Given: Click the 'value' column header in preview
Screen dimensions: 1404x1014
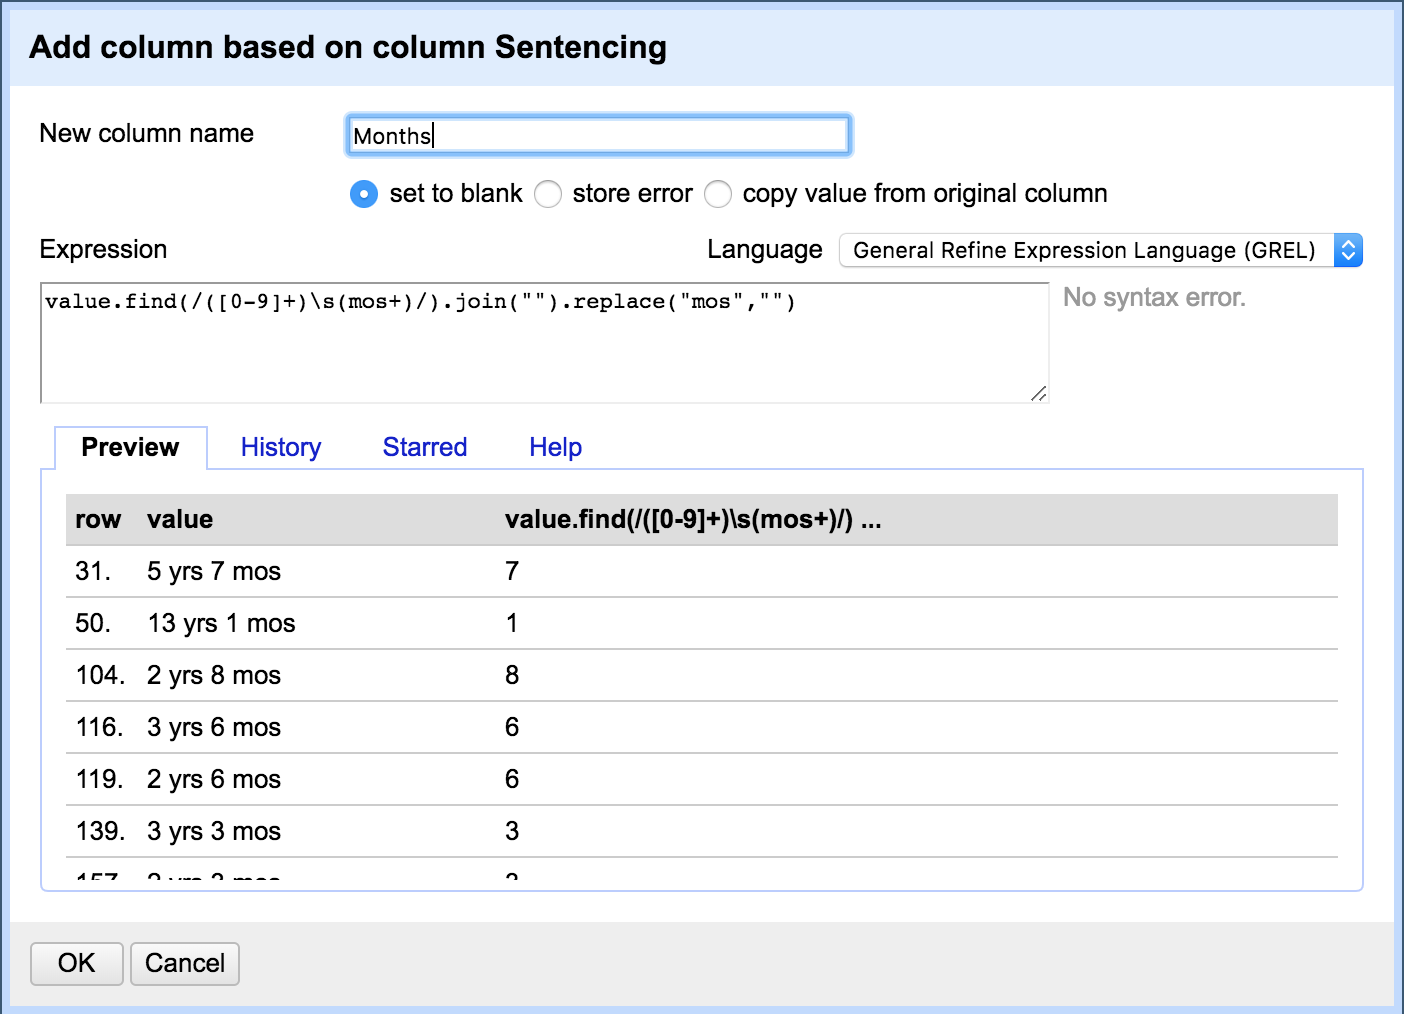Looking at the screenshot, I should tap(180, 519).
